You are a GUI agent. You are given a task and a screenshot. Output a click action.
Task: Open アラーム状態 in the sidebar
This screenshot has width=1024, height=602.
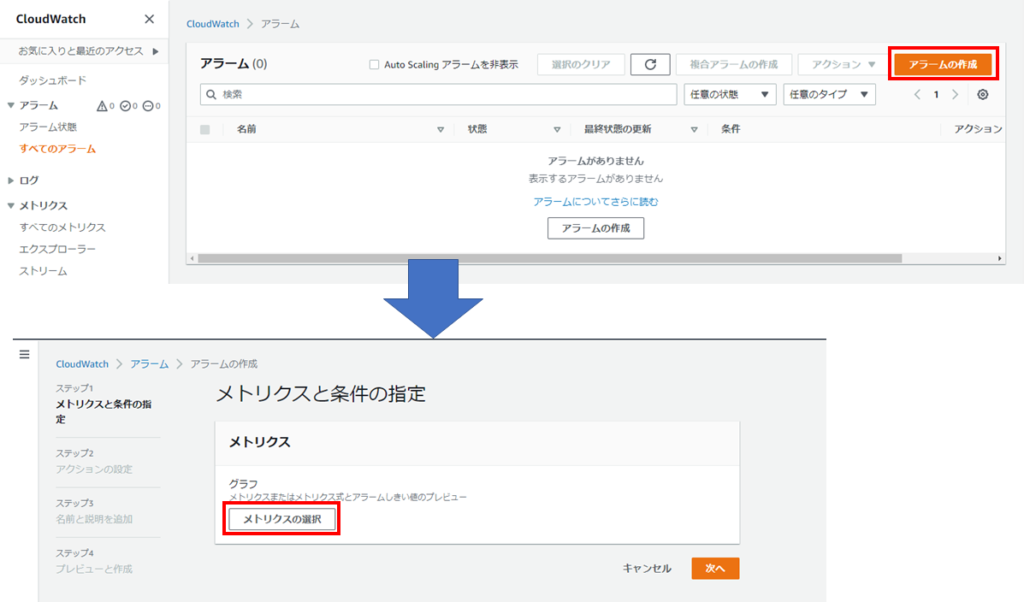[48, 127]
